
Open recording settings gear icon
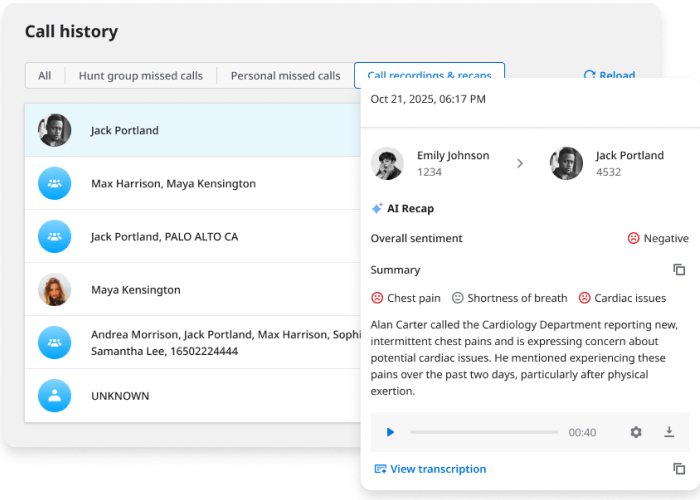pyautogui.click(x=636, y=432)
